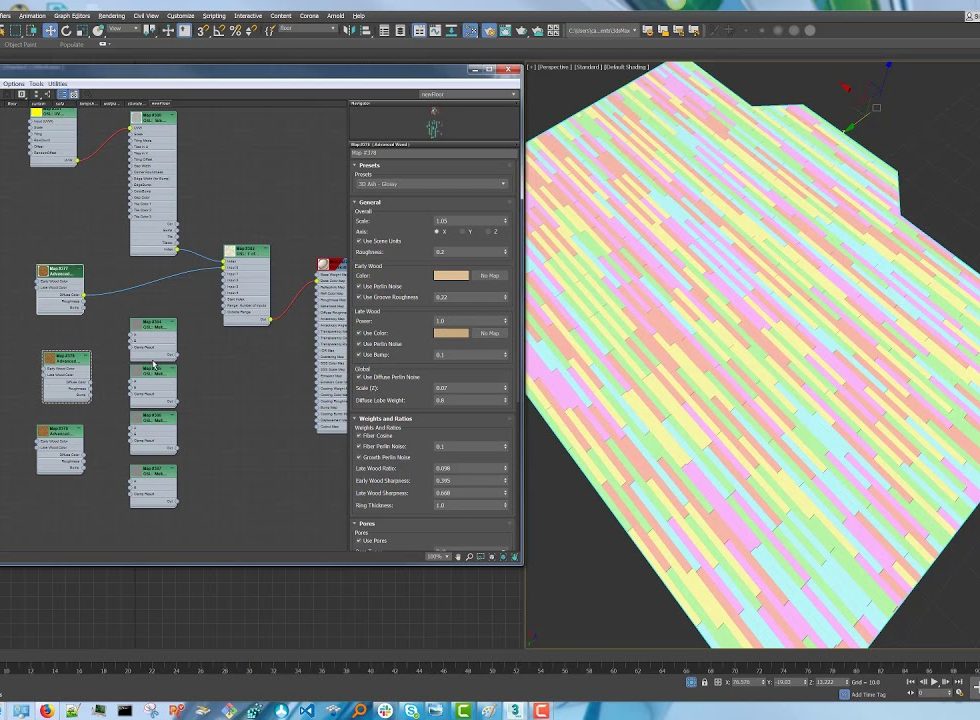Select the Move tool in main toolbar
Image resolution: width=980 pixels, height=720 pixels.
[50, 30]
